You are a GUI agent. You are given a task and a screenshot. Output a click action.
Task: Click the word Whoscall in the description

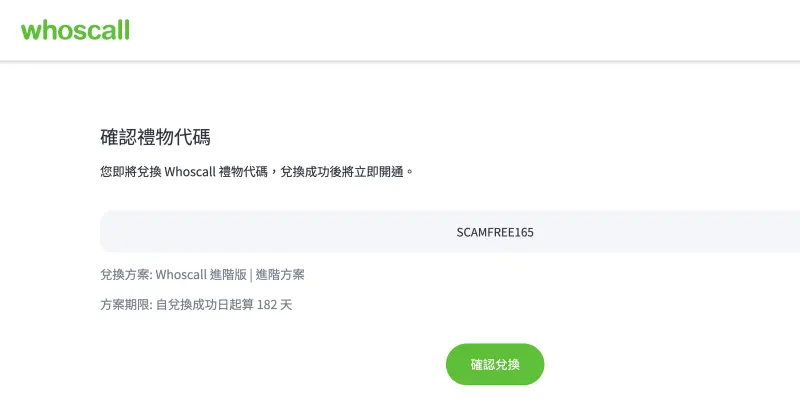190,172
